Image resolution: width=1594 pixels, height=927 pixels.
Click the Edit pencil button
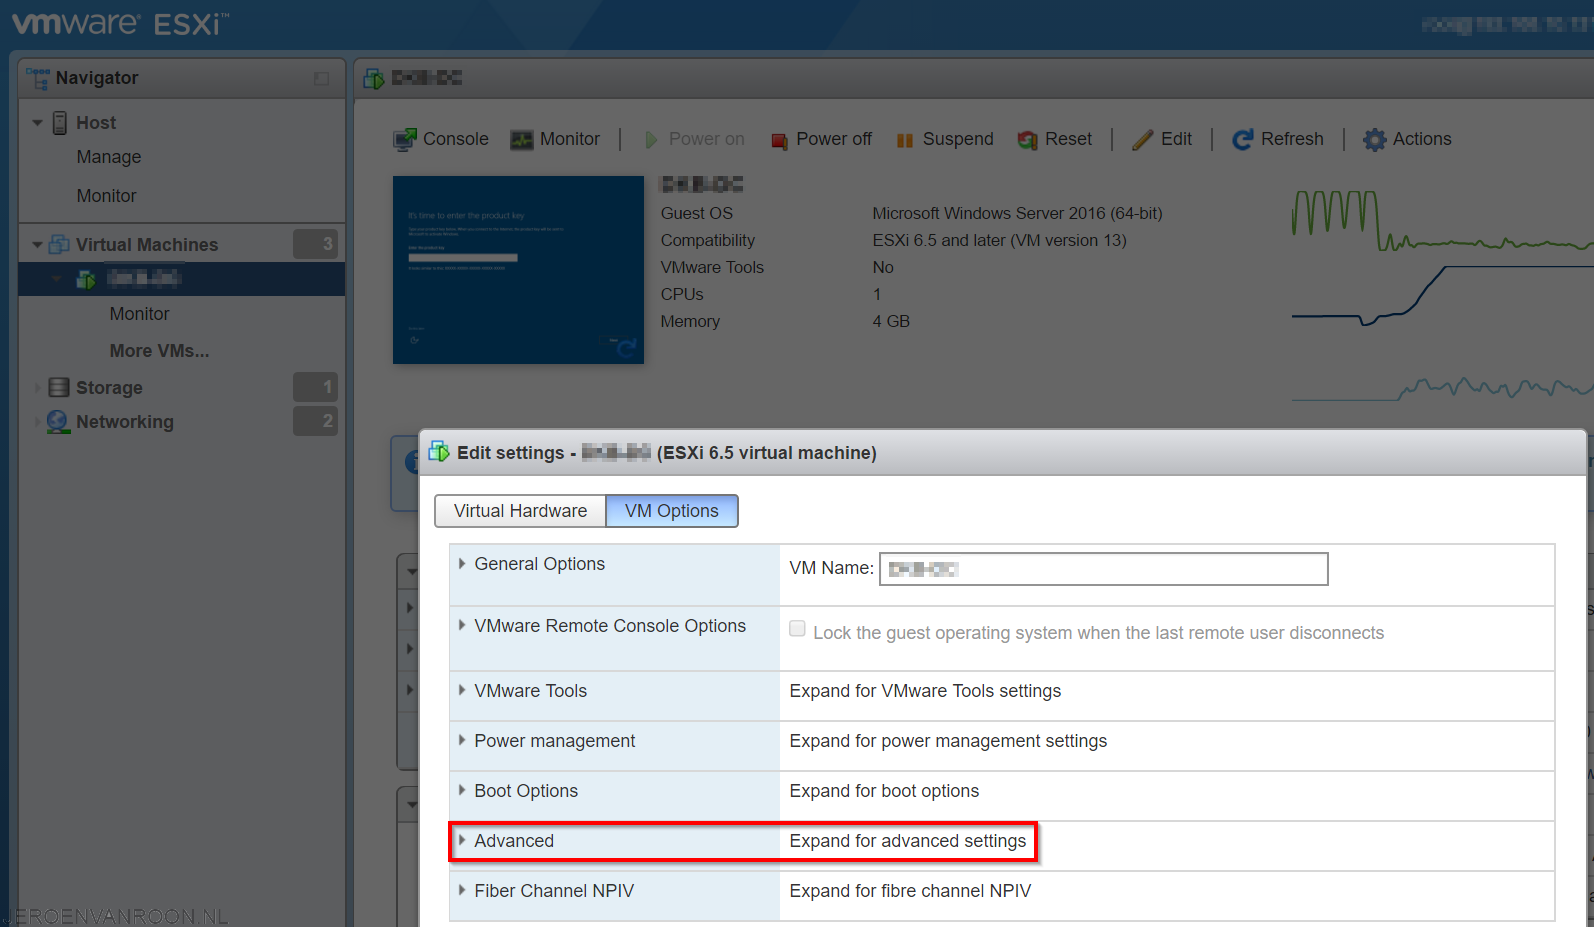[x=1162, y=139]
